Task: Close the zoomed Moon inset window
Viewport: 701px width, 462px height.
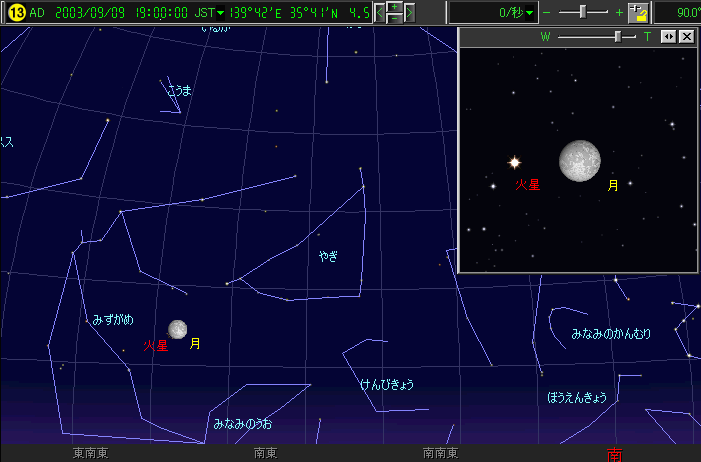Action: click(x=686, y=37)
